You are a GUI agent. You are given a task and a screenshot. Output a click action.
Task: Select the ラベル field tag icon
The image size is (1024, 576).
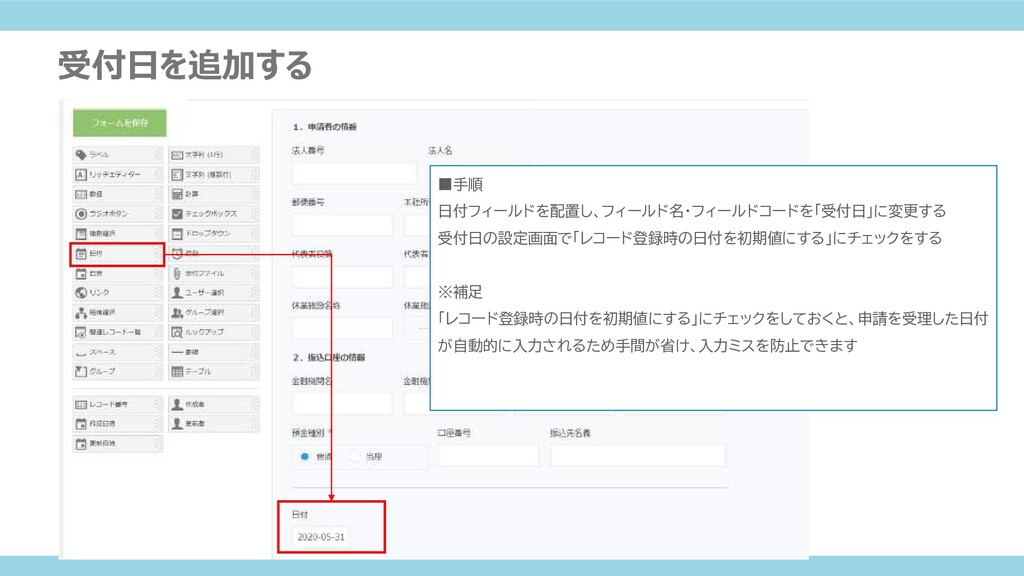tap(81, 155)
